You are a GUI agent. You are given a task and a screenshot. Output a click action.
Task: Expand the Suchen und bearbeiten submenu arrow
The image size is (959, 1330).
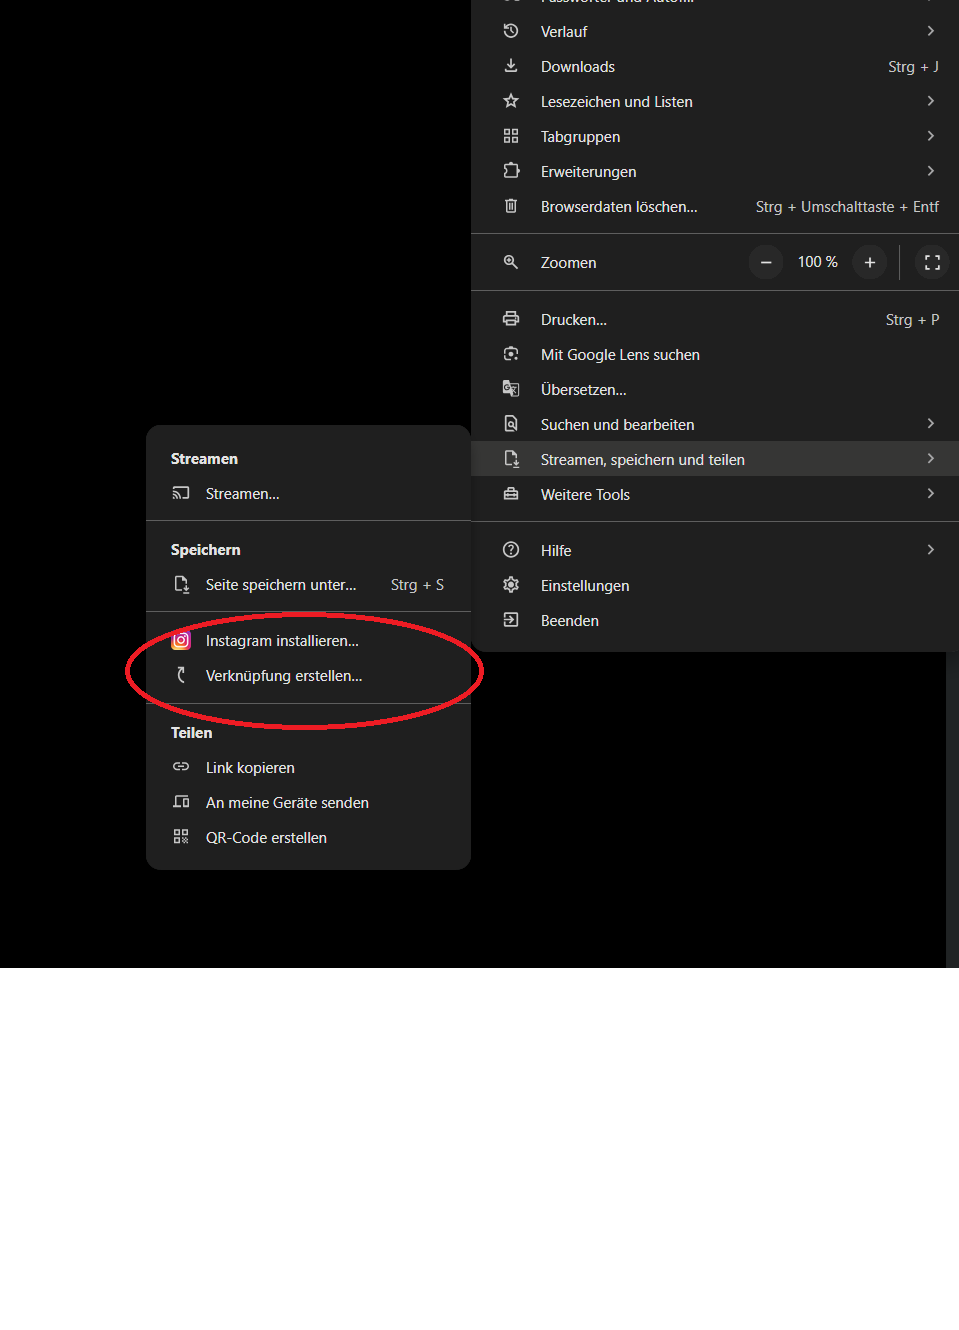pyautogui.click(x=930, y=424)
